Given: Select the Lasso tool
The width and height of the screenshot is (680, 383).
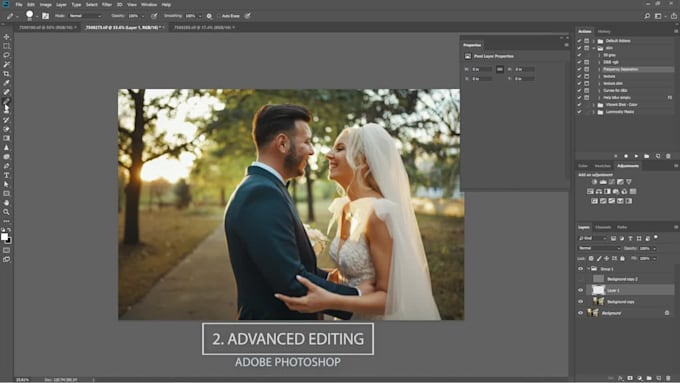Looking at the screenshot, I should [7, 55].
